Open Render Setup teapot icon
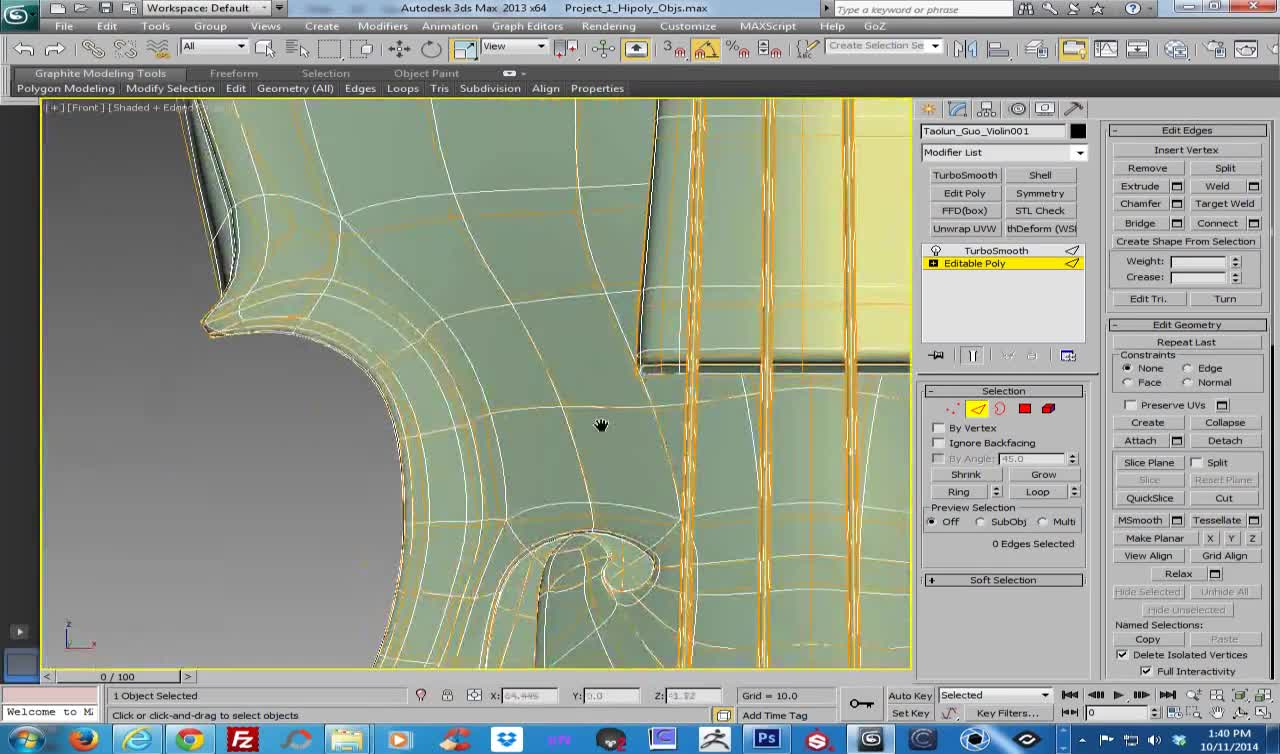Screen dimensions: 1280x754 coord(1214,48)
